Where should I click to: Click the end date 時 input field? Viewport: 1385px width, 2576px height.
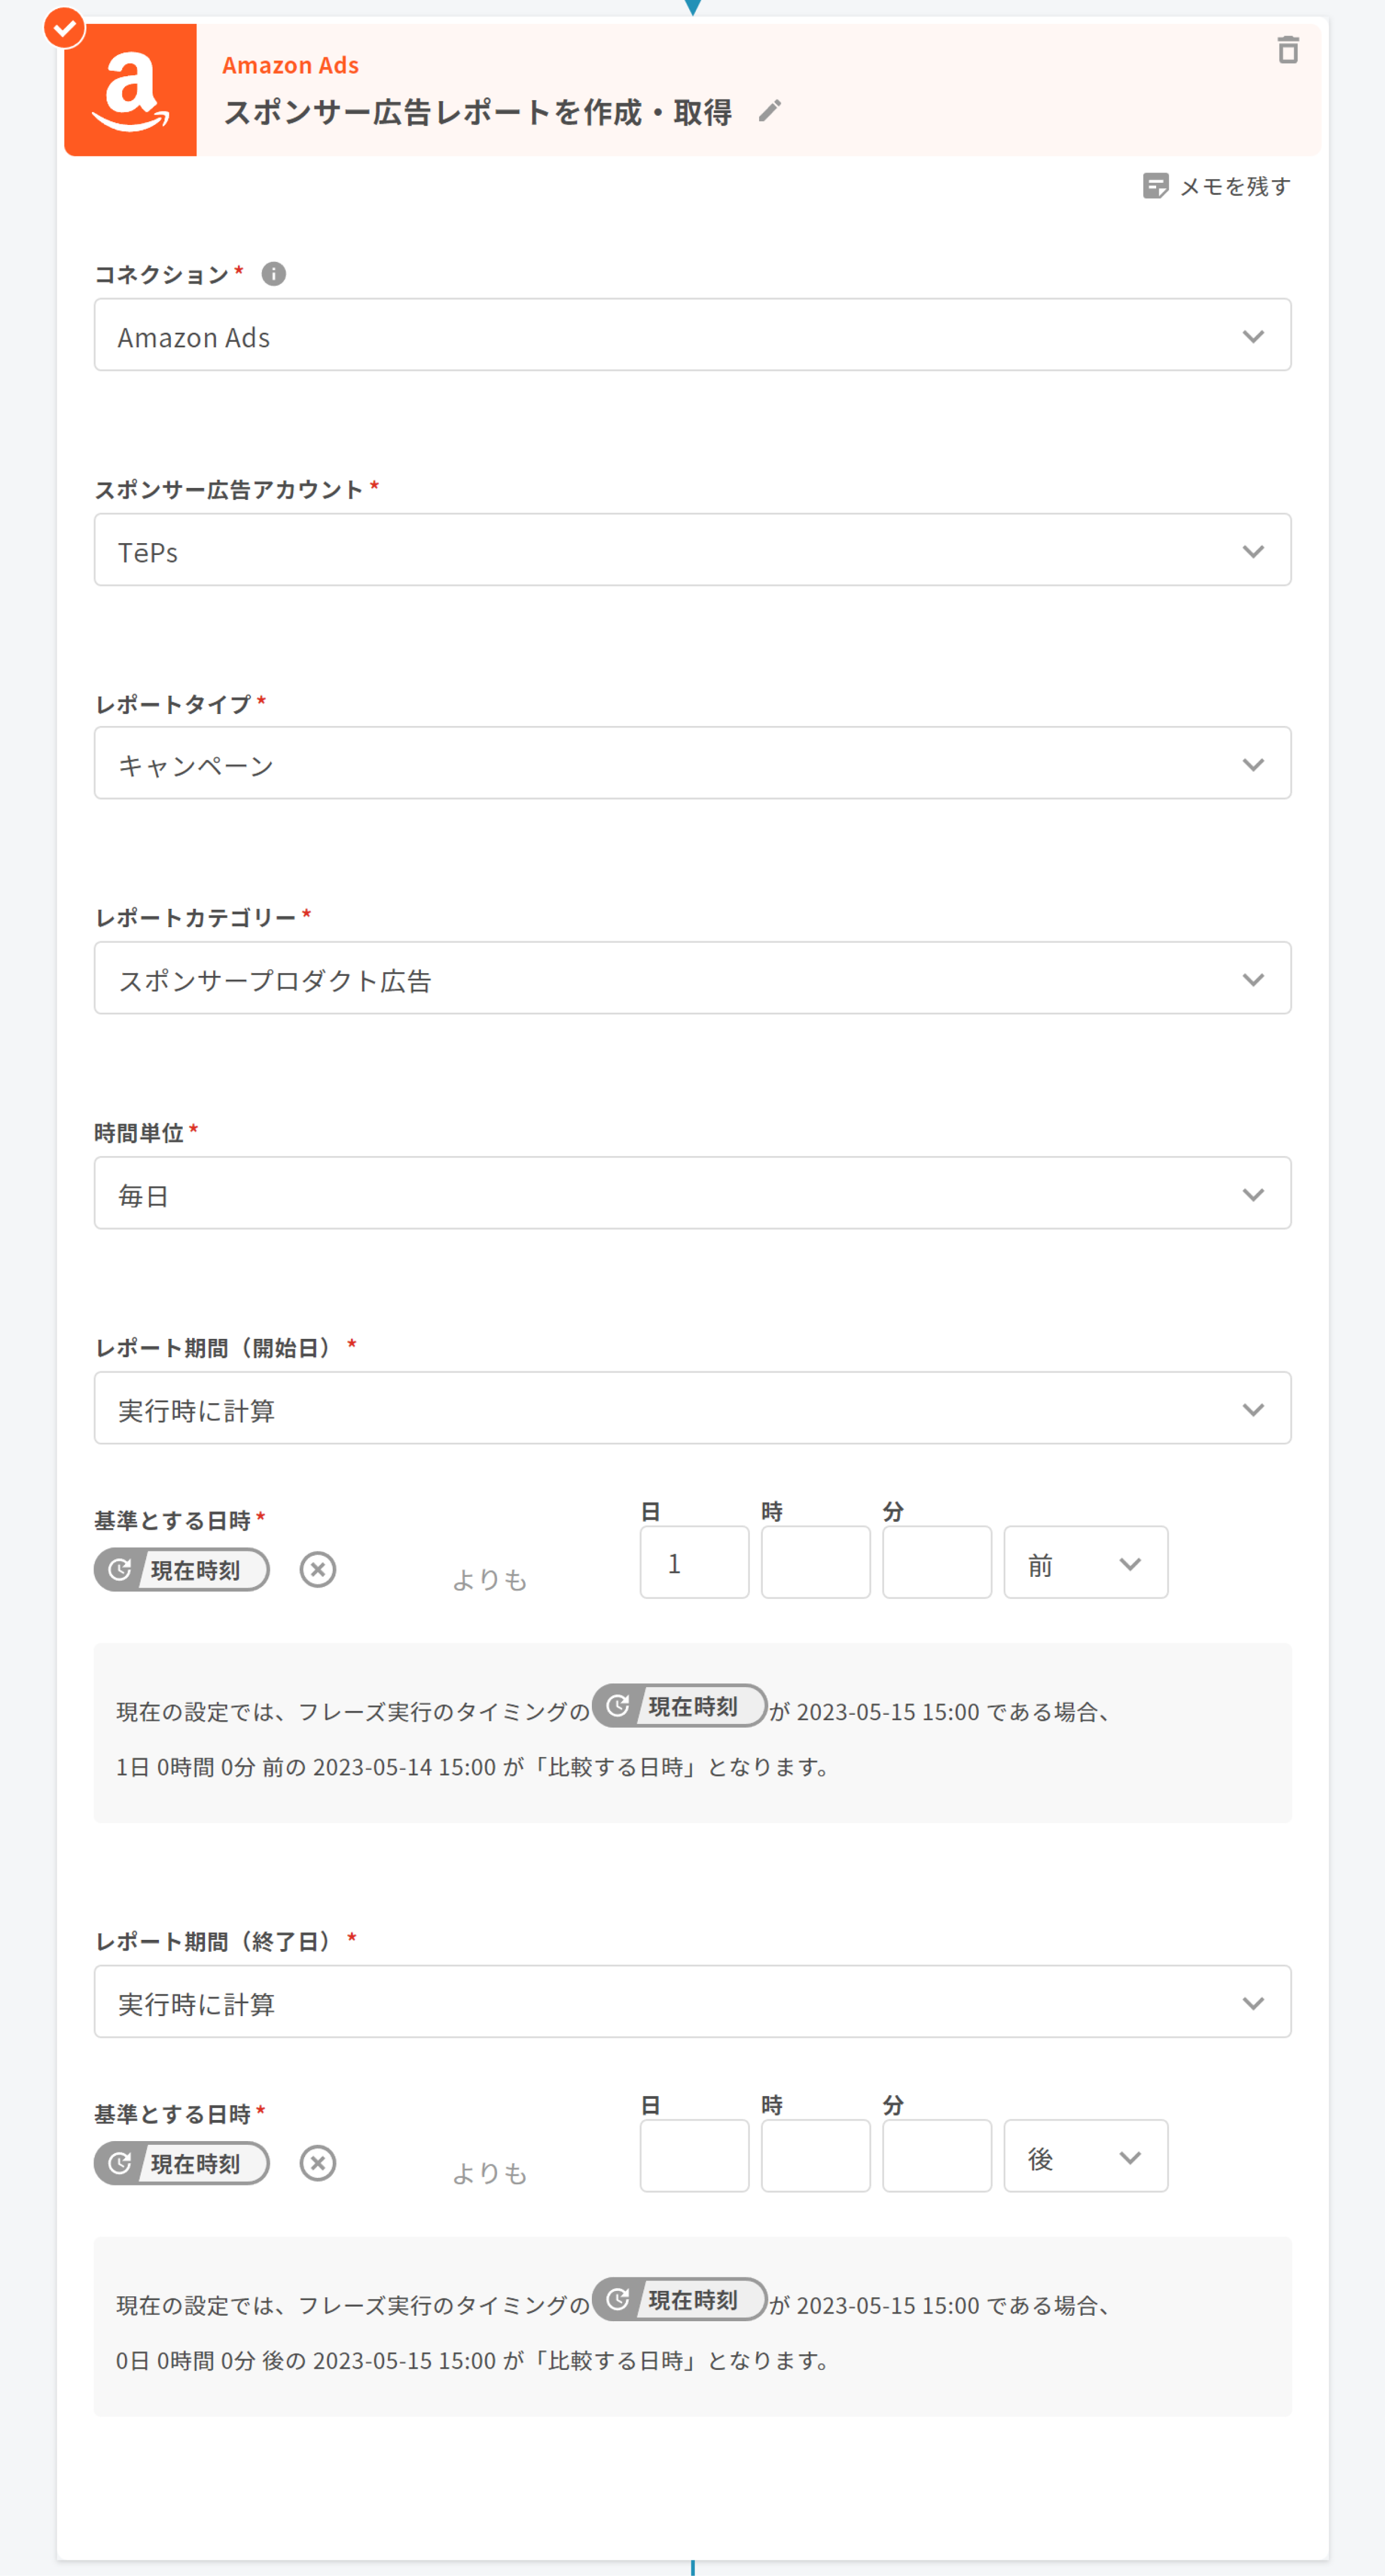click(x=815, y=2156)
